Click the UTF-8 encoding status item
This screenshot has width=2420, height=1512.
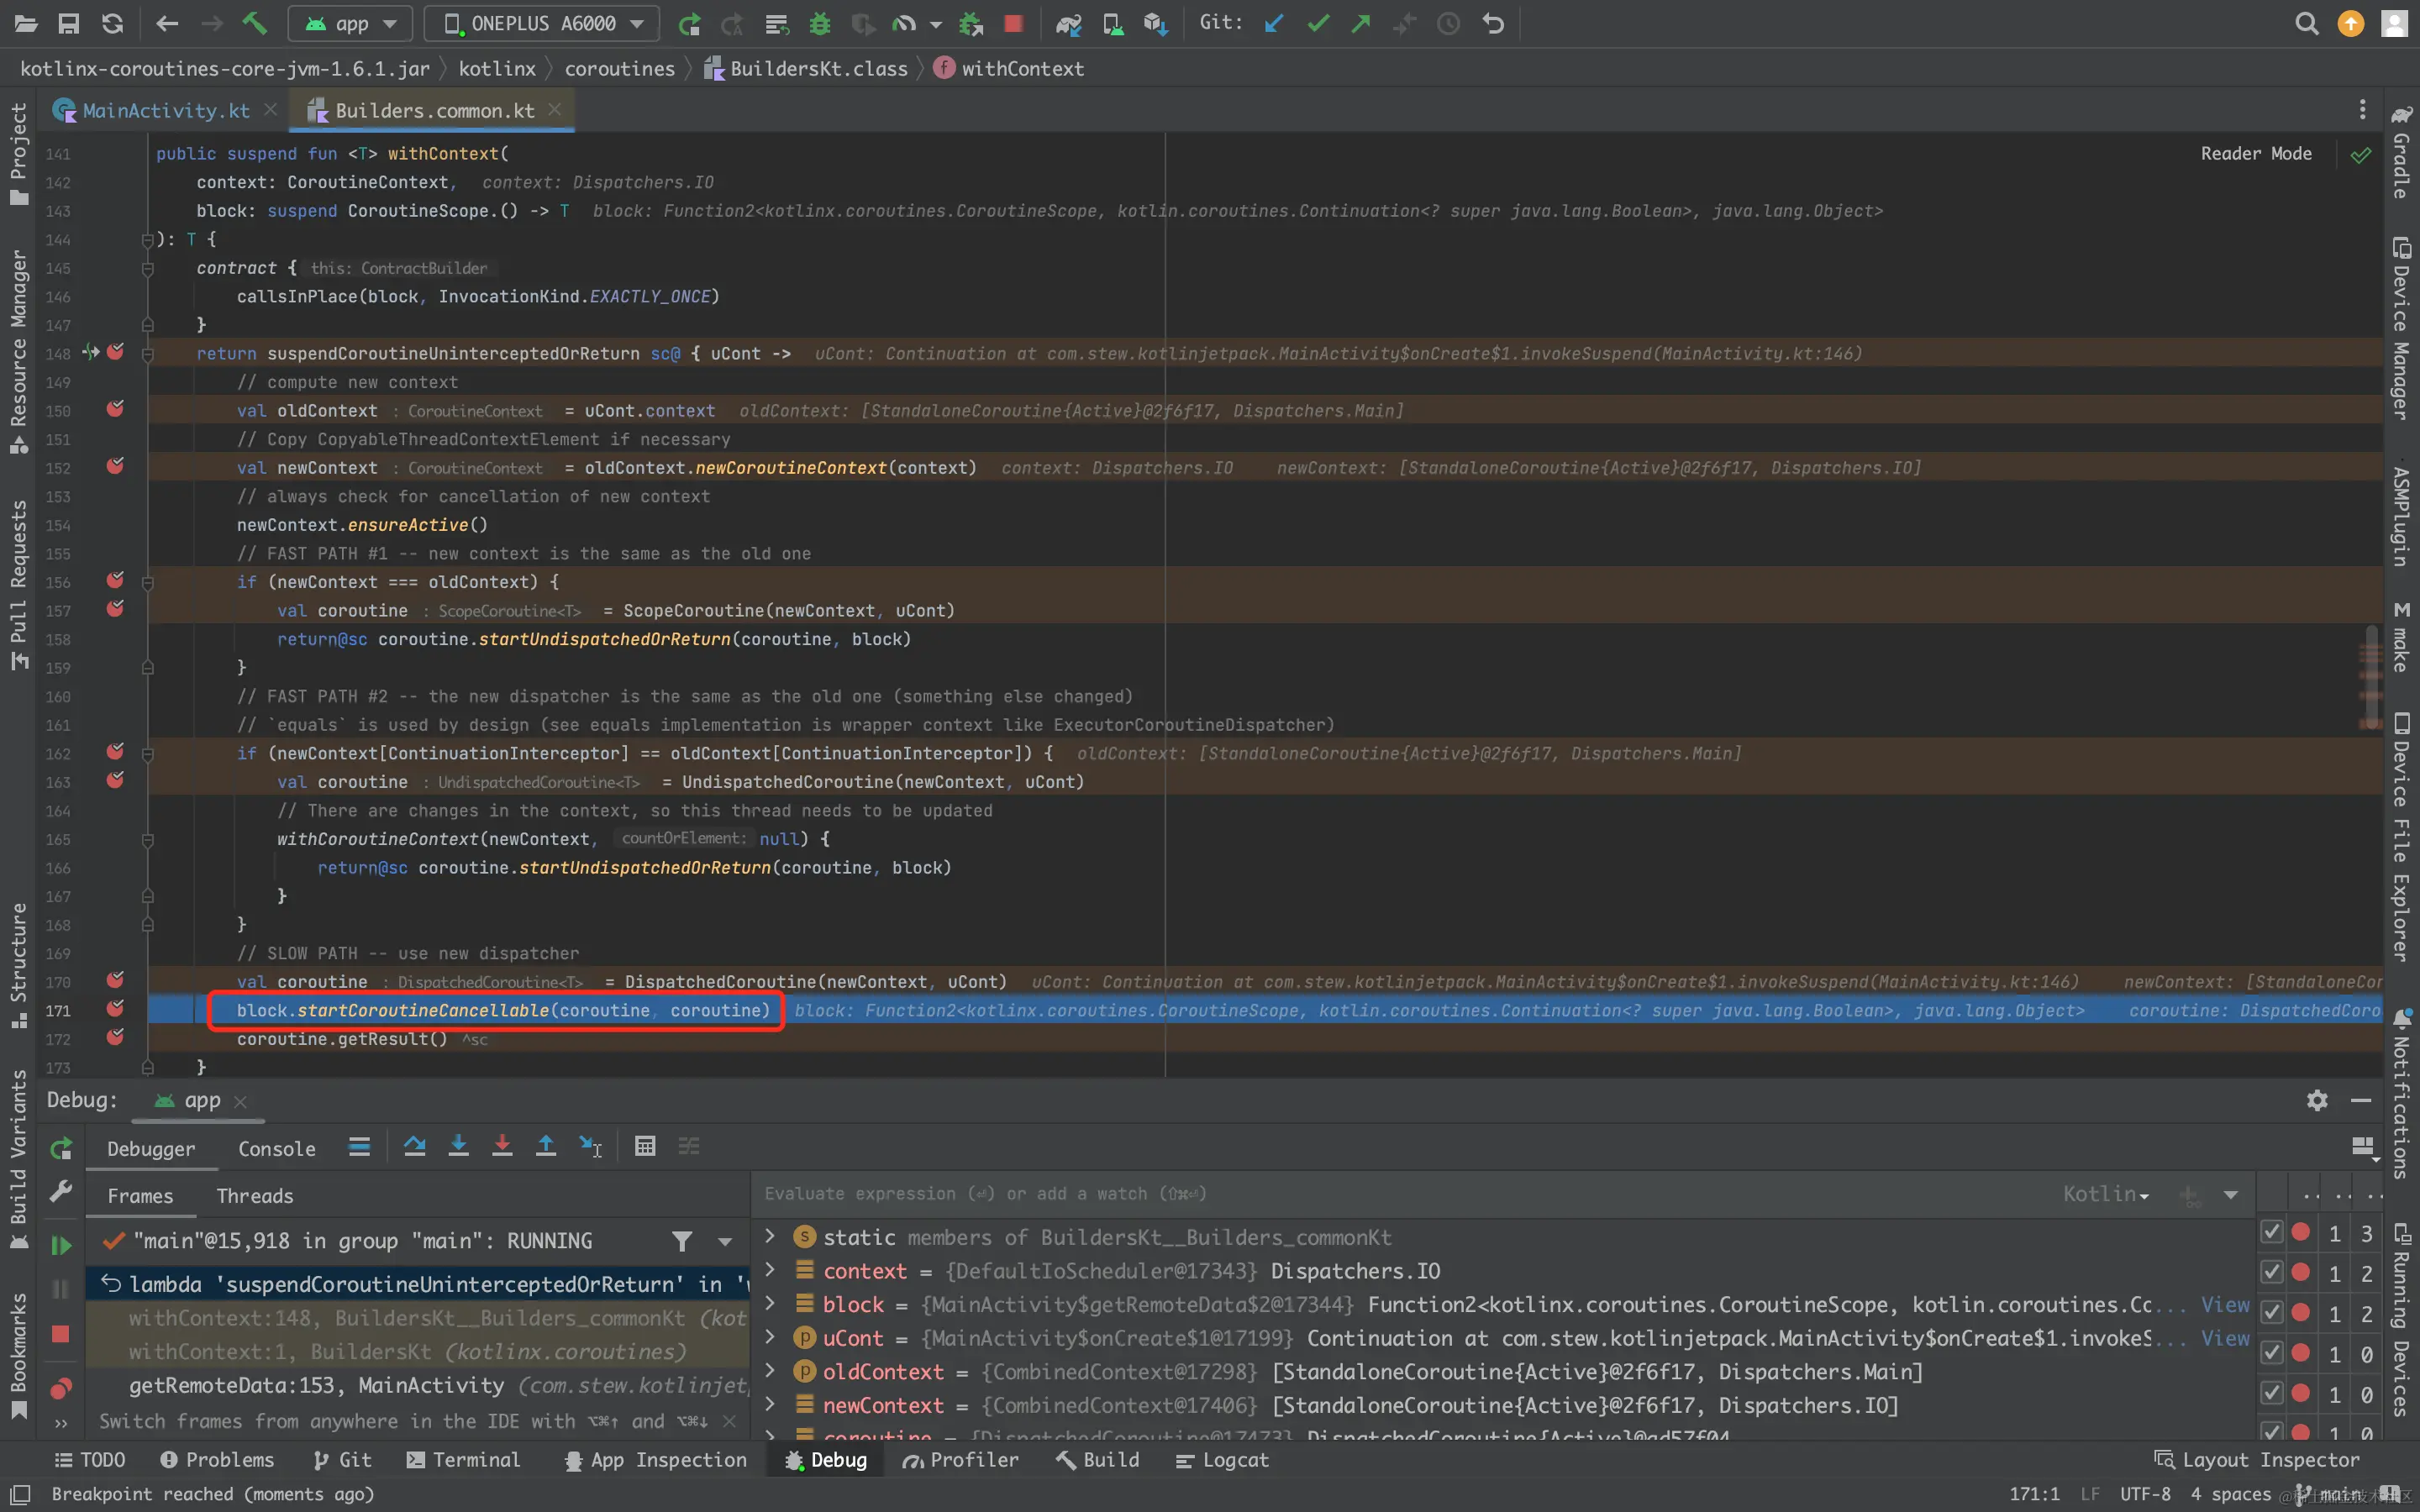point(2145,1494)
